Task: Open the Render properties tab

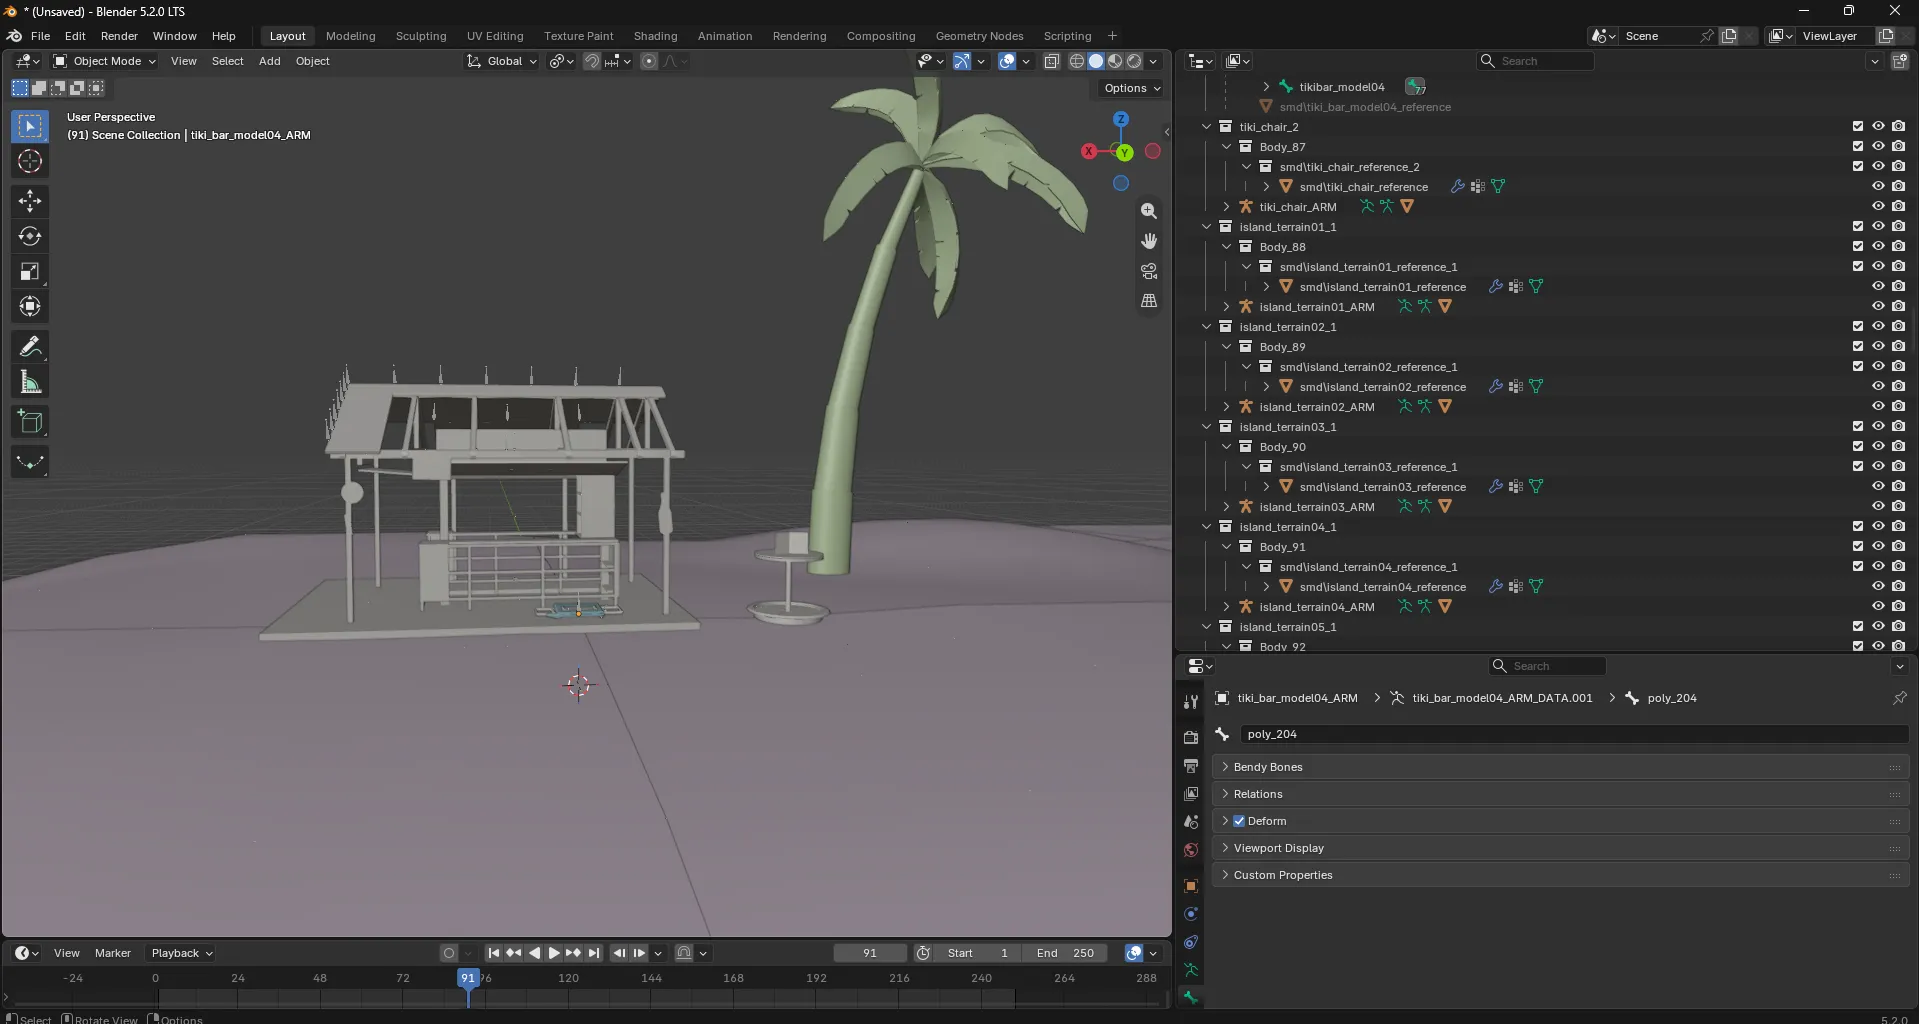Action: (x=1190, y=737)
